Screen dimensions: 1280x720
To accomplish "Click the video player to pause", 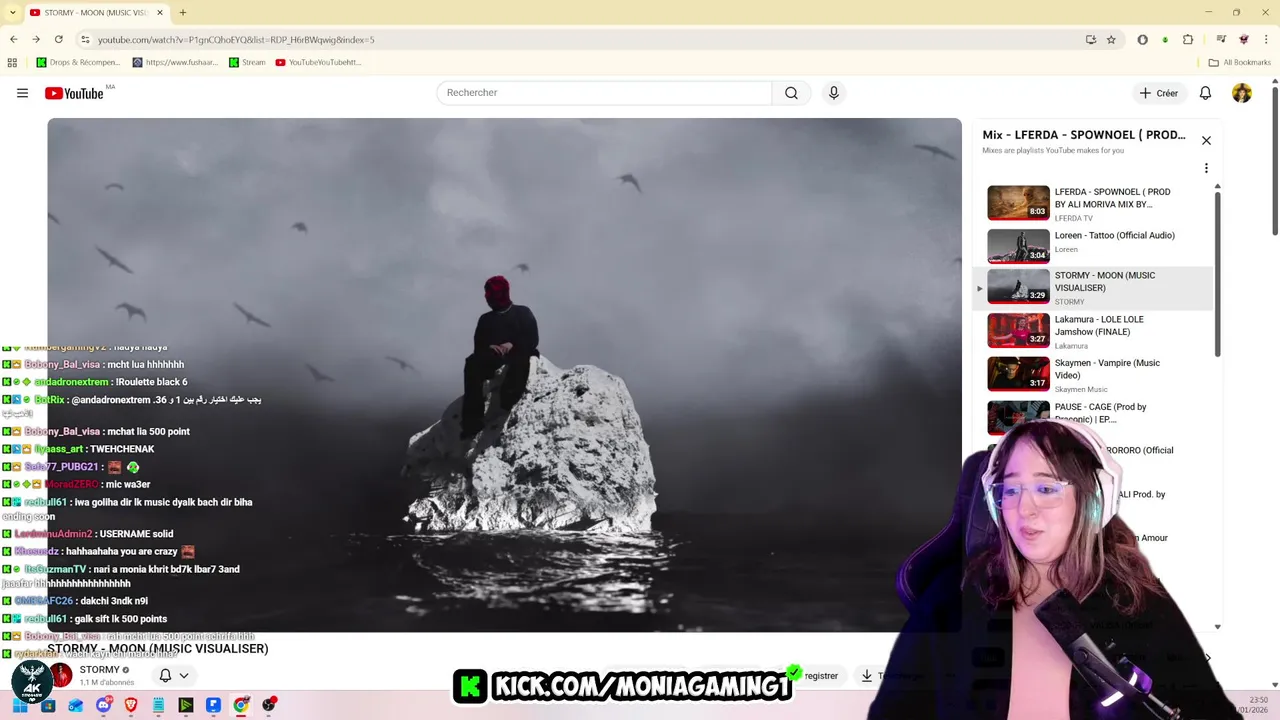I will pos(504,375).
